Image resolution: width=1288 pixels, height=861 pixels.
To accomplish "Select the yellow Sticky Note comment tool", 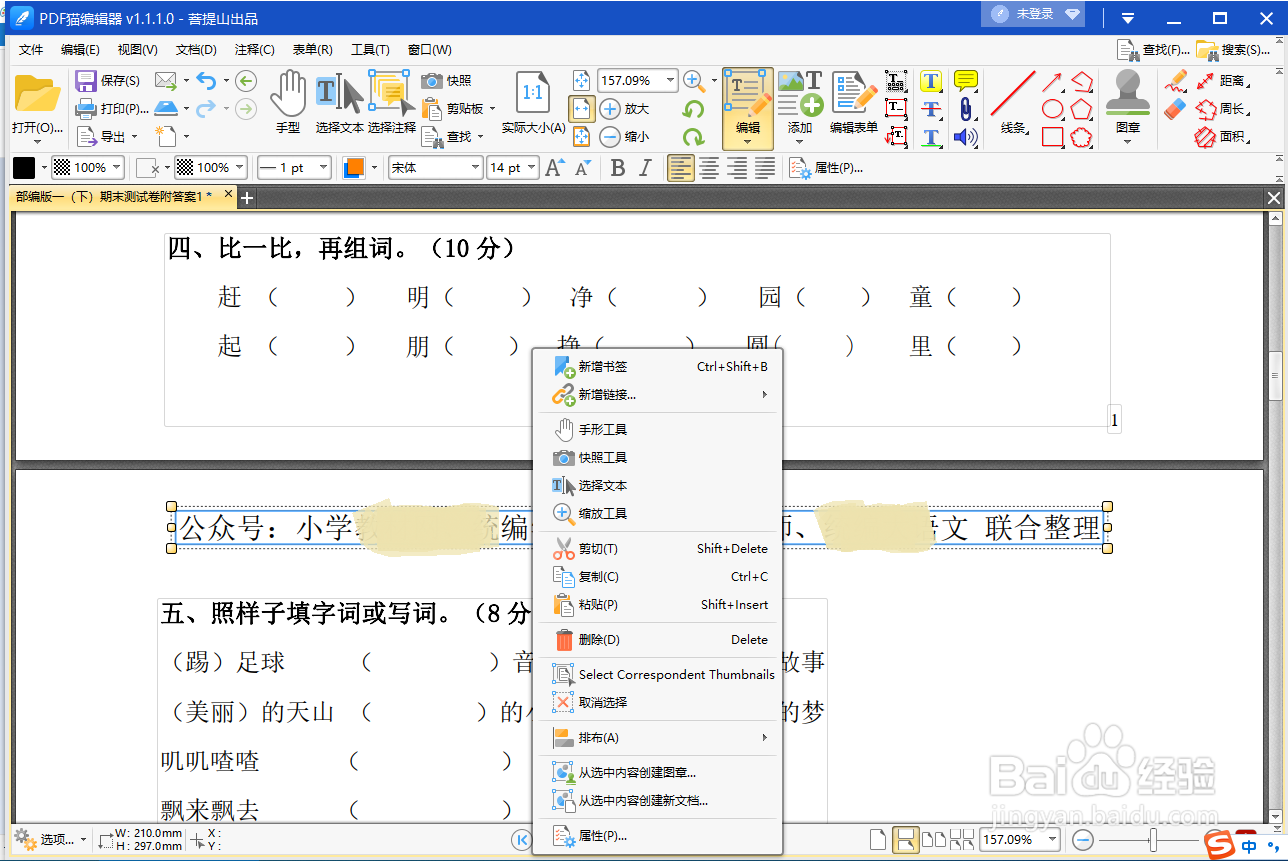I will pyautogui.click(x=965, y=81).
